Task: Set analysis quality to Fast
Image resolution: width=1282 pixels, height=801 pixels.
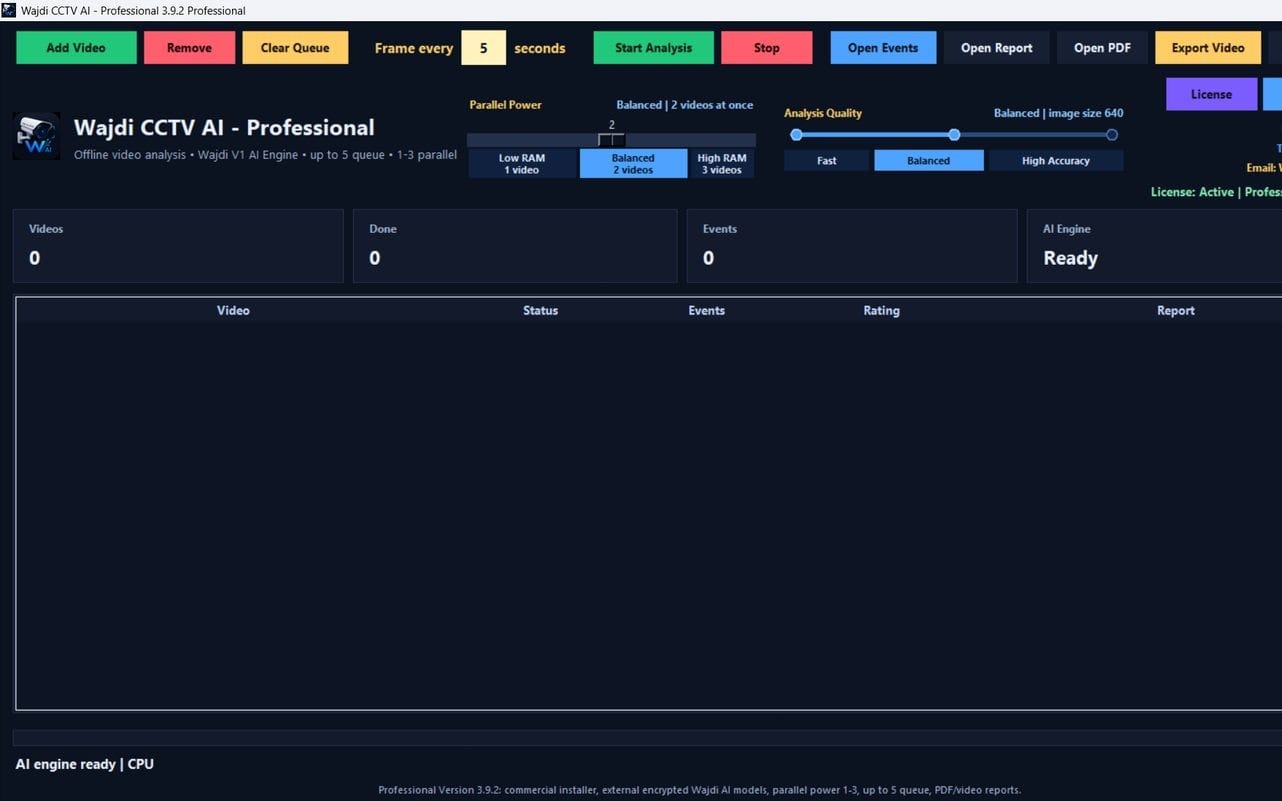Action: click(827, 160)
